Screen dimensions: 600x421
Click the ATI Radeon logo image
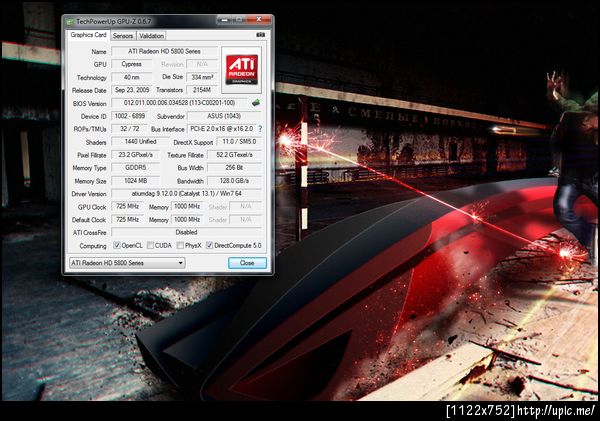pos(241,70)
